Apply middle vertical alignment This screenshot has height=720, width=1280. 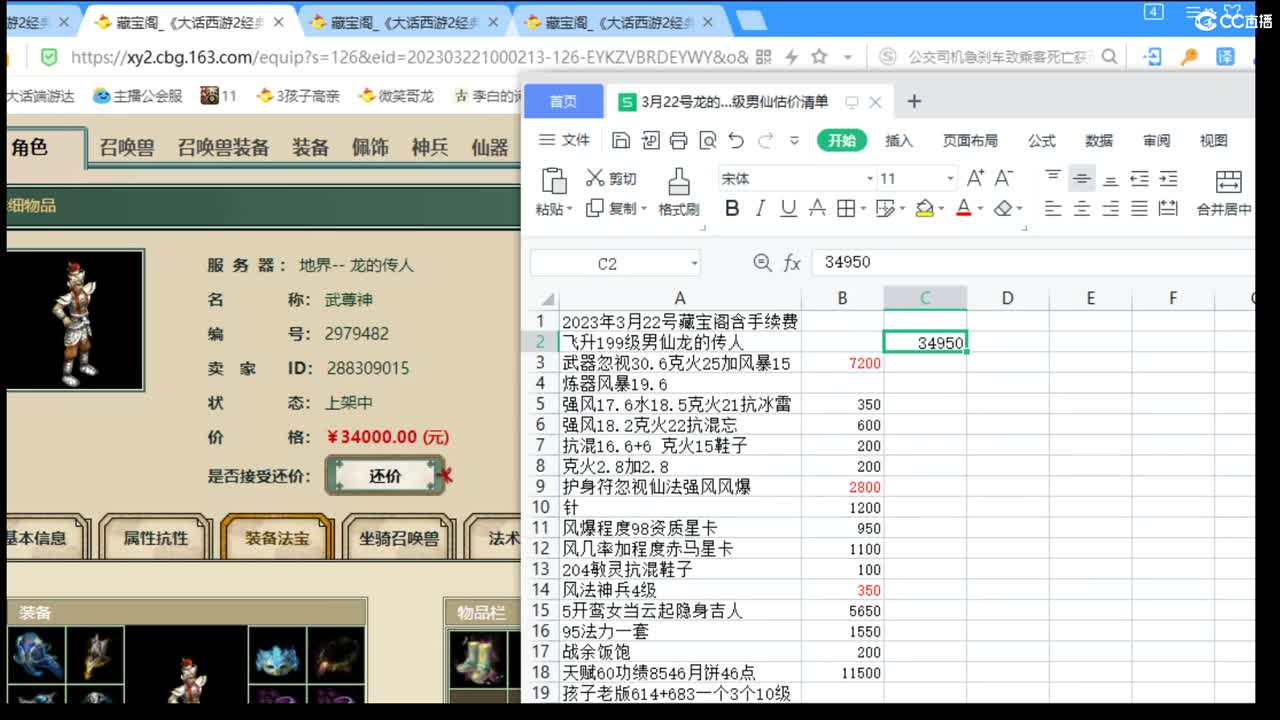pos(1081,178)
